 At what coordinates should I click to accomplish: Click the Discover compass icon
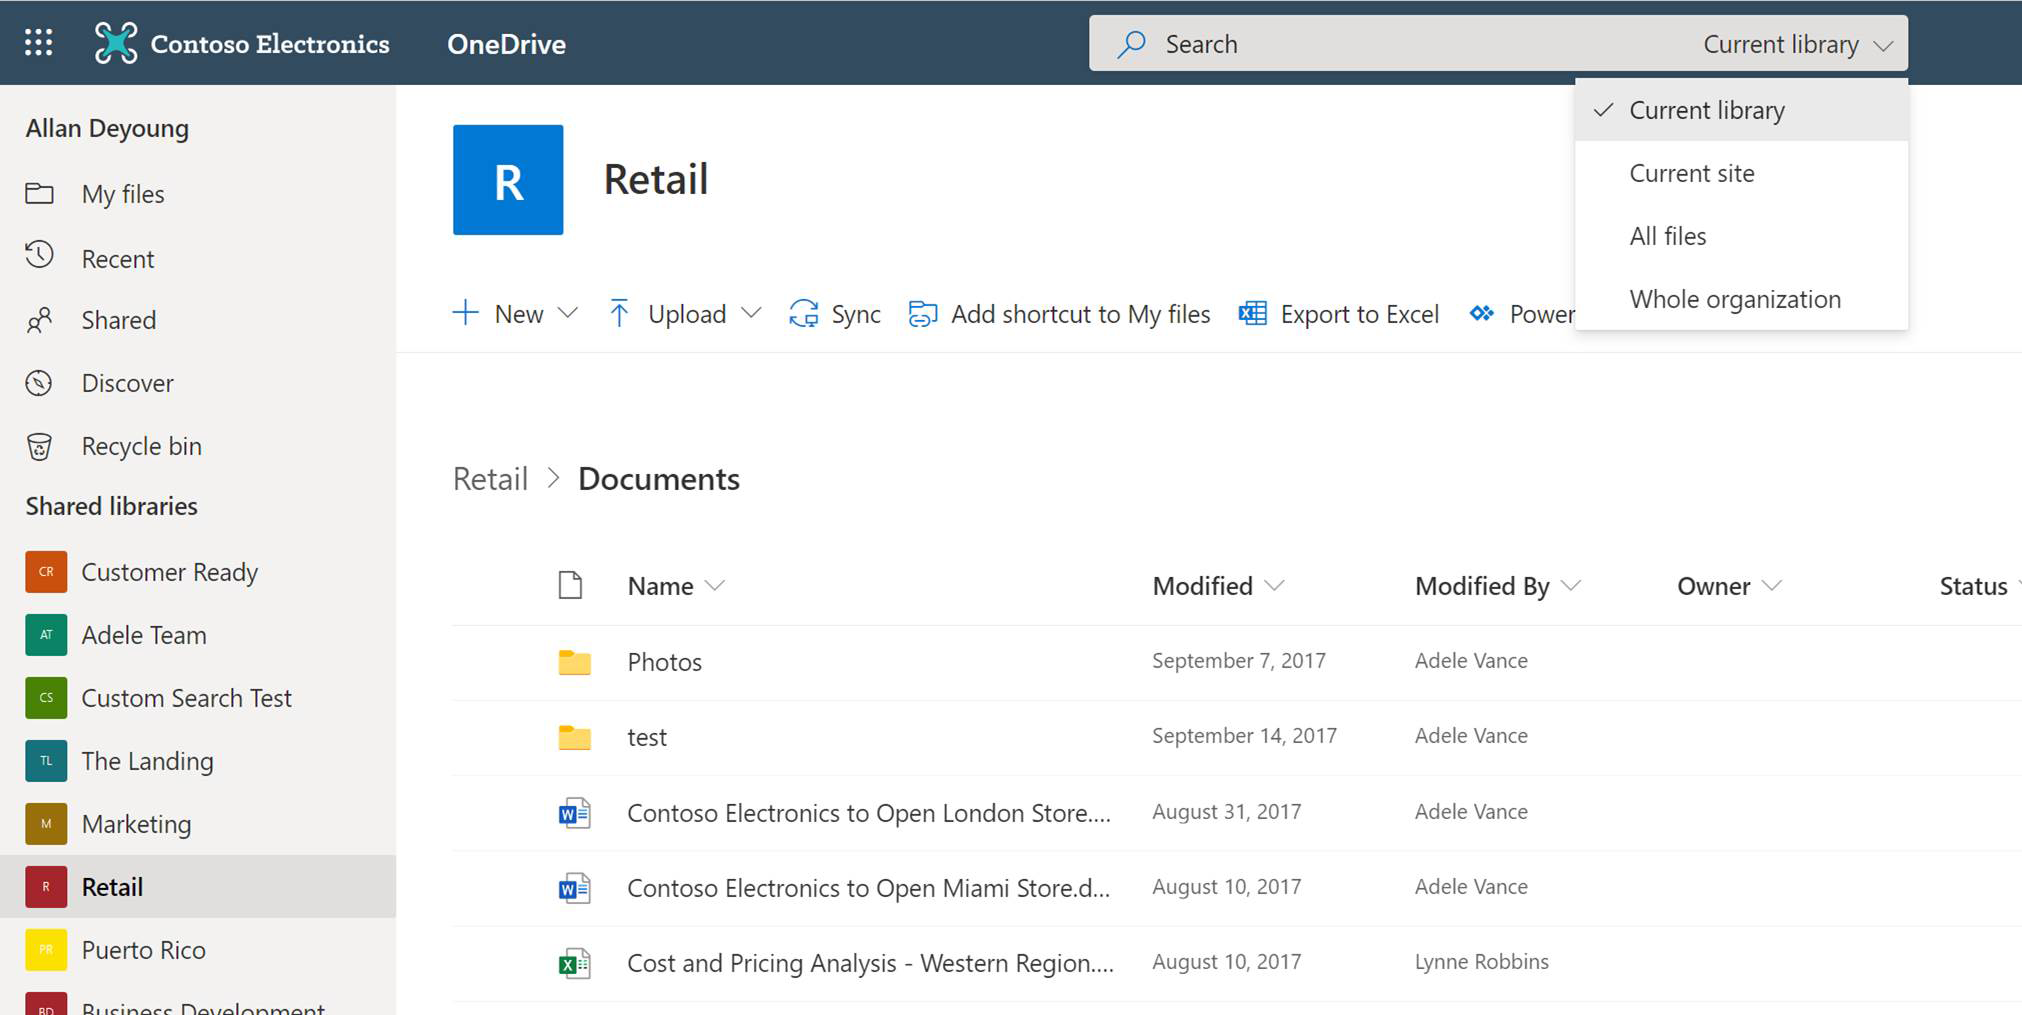coord(39,383)
